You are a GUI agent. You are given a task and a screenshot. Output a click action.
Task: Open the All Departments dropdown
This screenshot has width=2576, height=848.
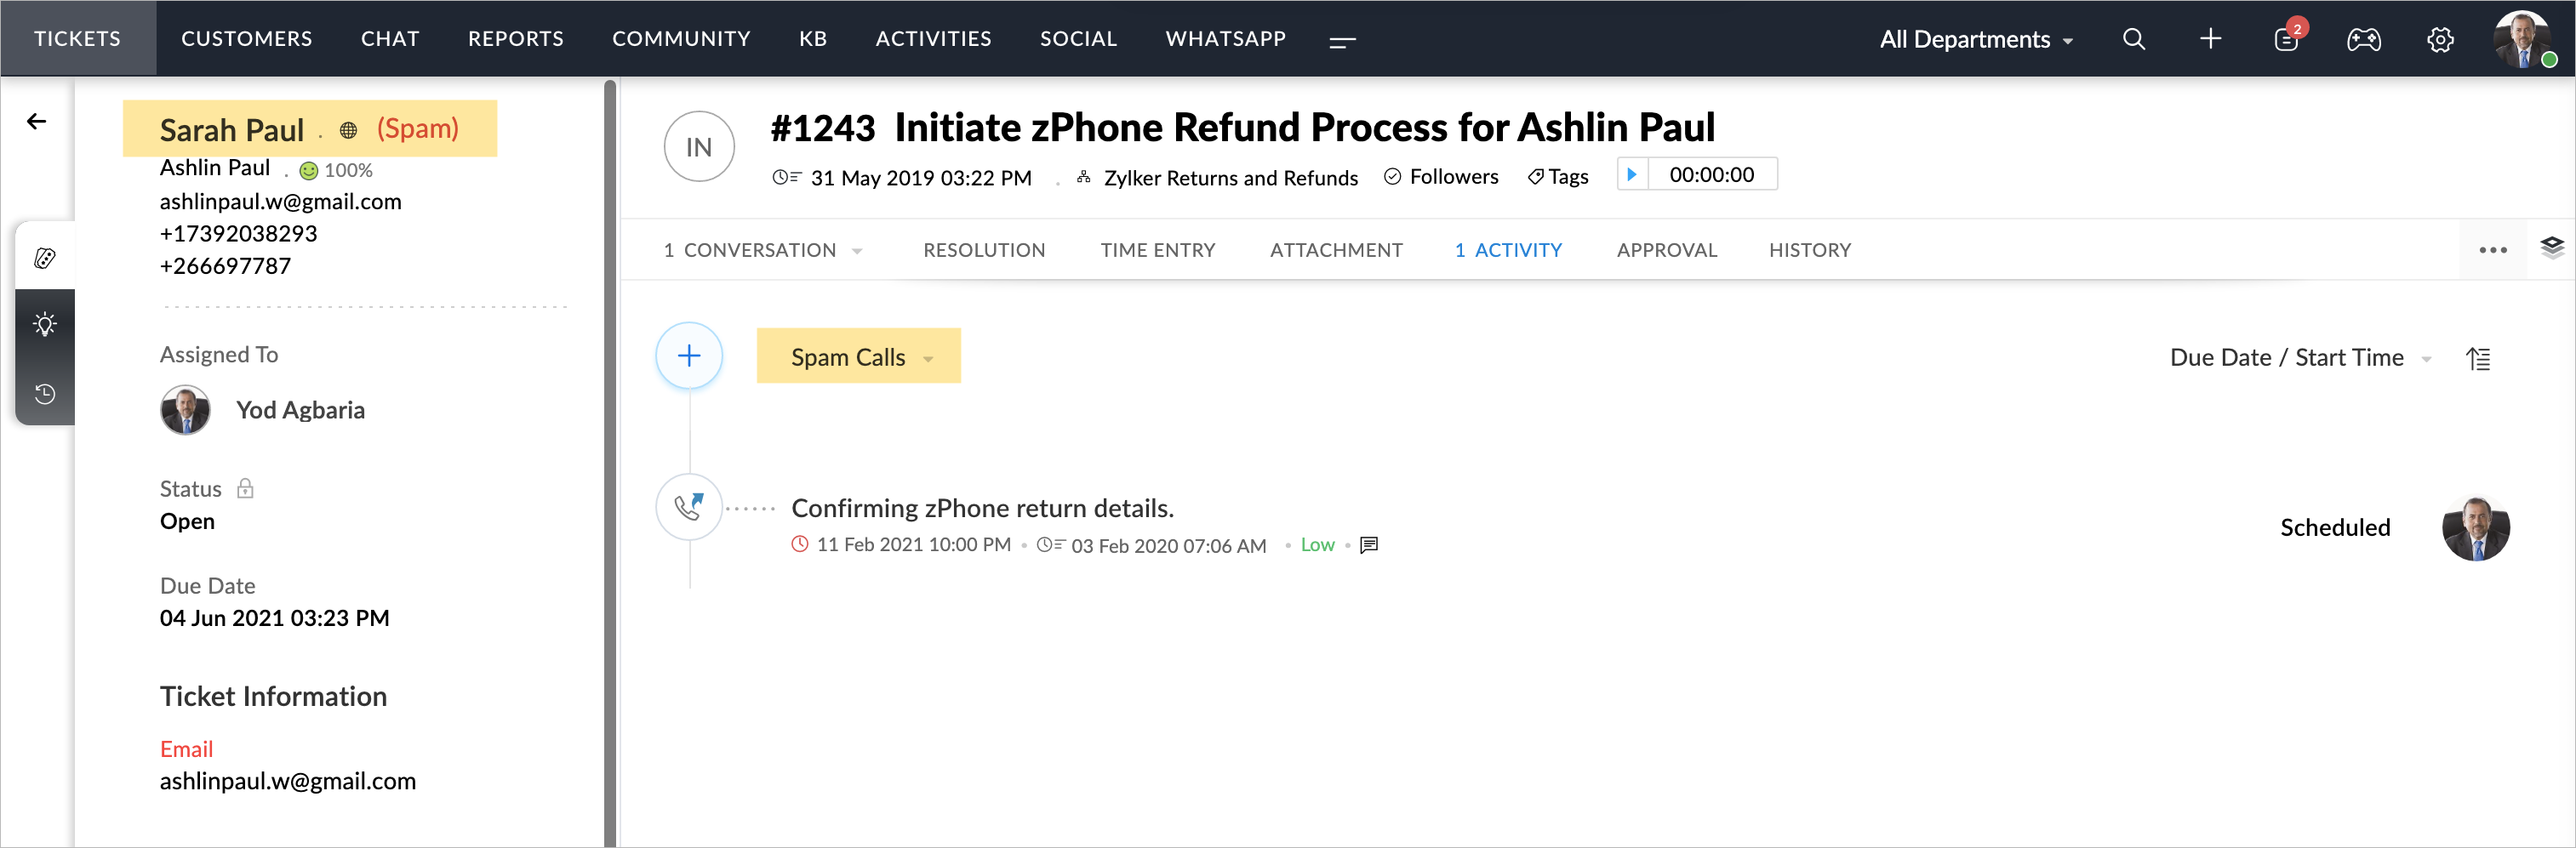point(1976,39)
